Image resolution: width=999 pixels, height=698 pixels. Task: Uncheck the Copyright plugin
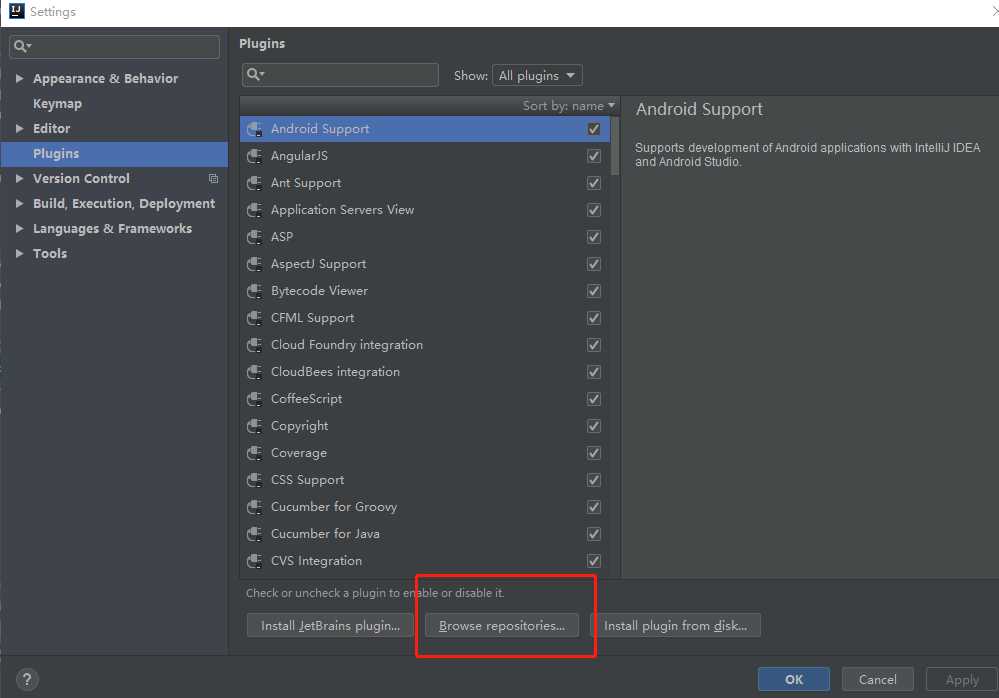point(594,425)
